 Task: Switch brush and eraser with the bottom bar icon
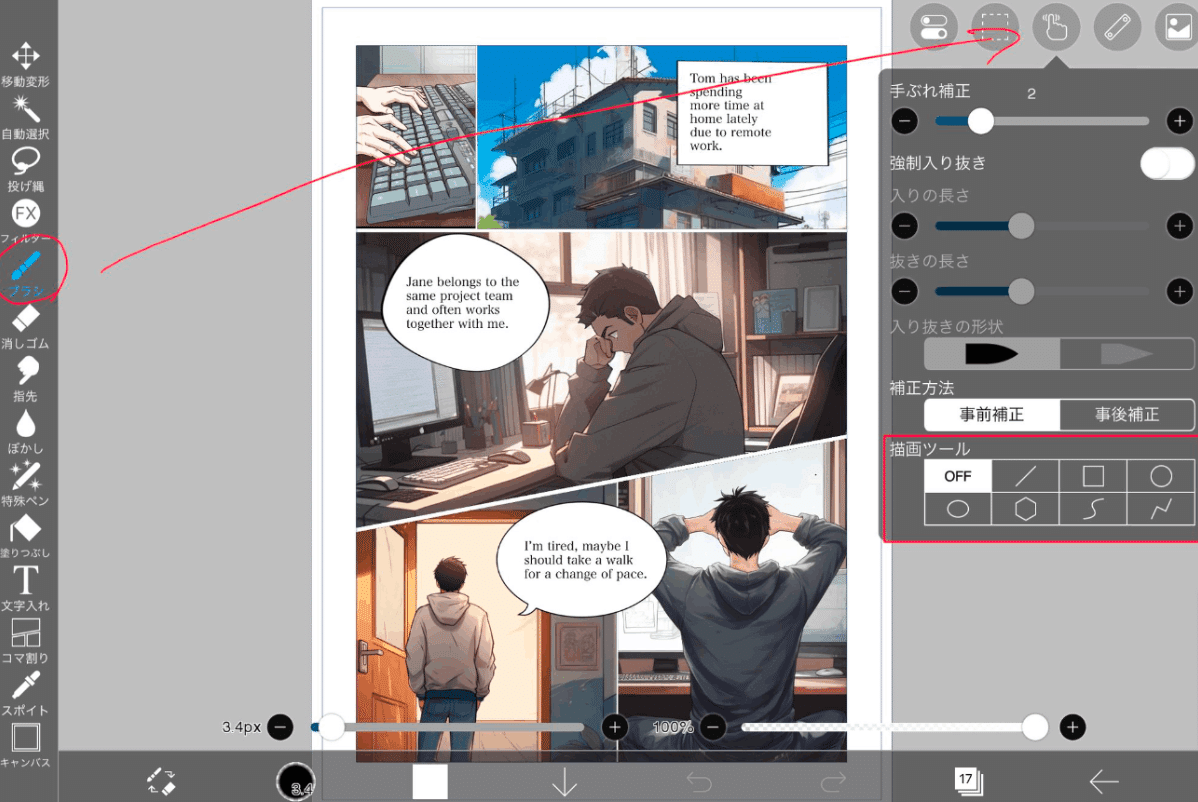[161, 781]
